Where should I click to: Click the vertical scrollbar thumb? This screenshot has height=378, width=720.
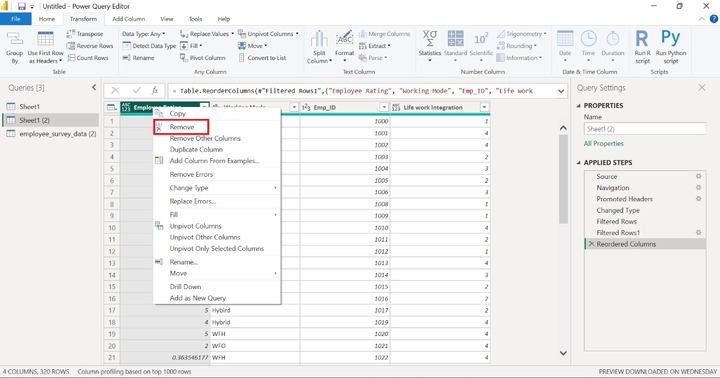563,180
